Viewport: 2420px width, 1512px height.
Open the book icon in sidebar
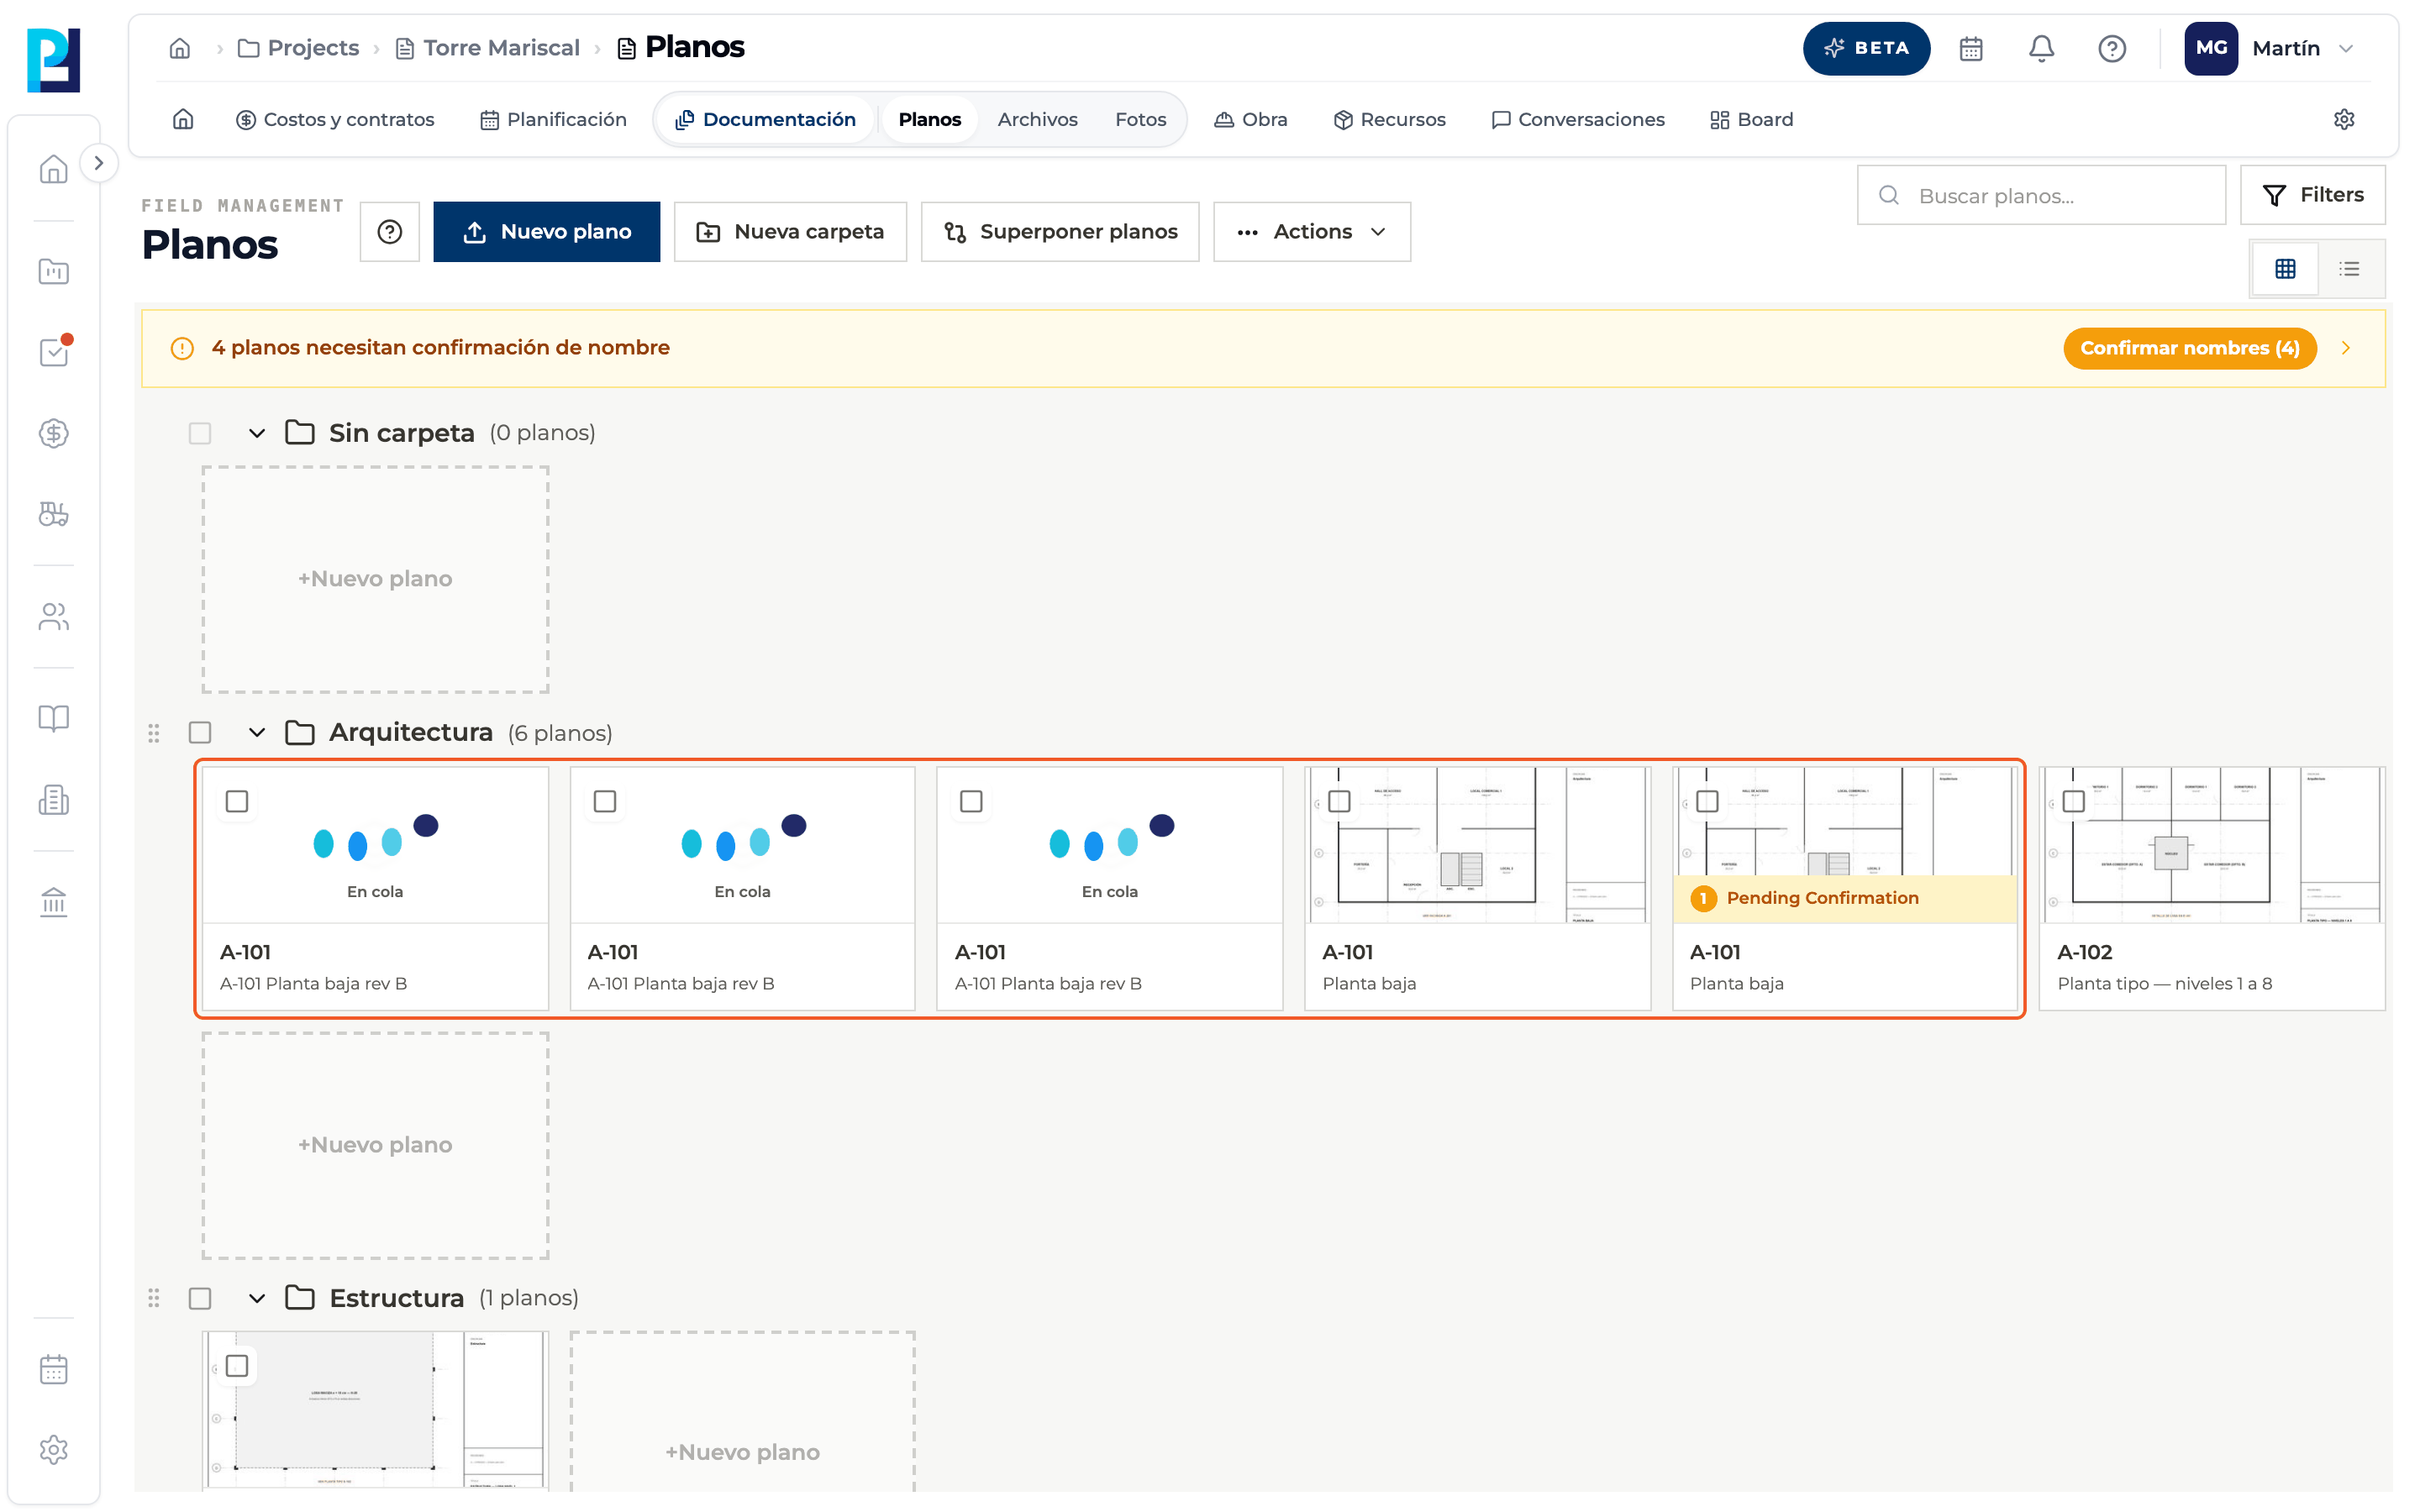tap(54, 718)
